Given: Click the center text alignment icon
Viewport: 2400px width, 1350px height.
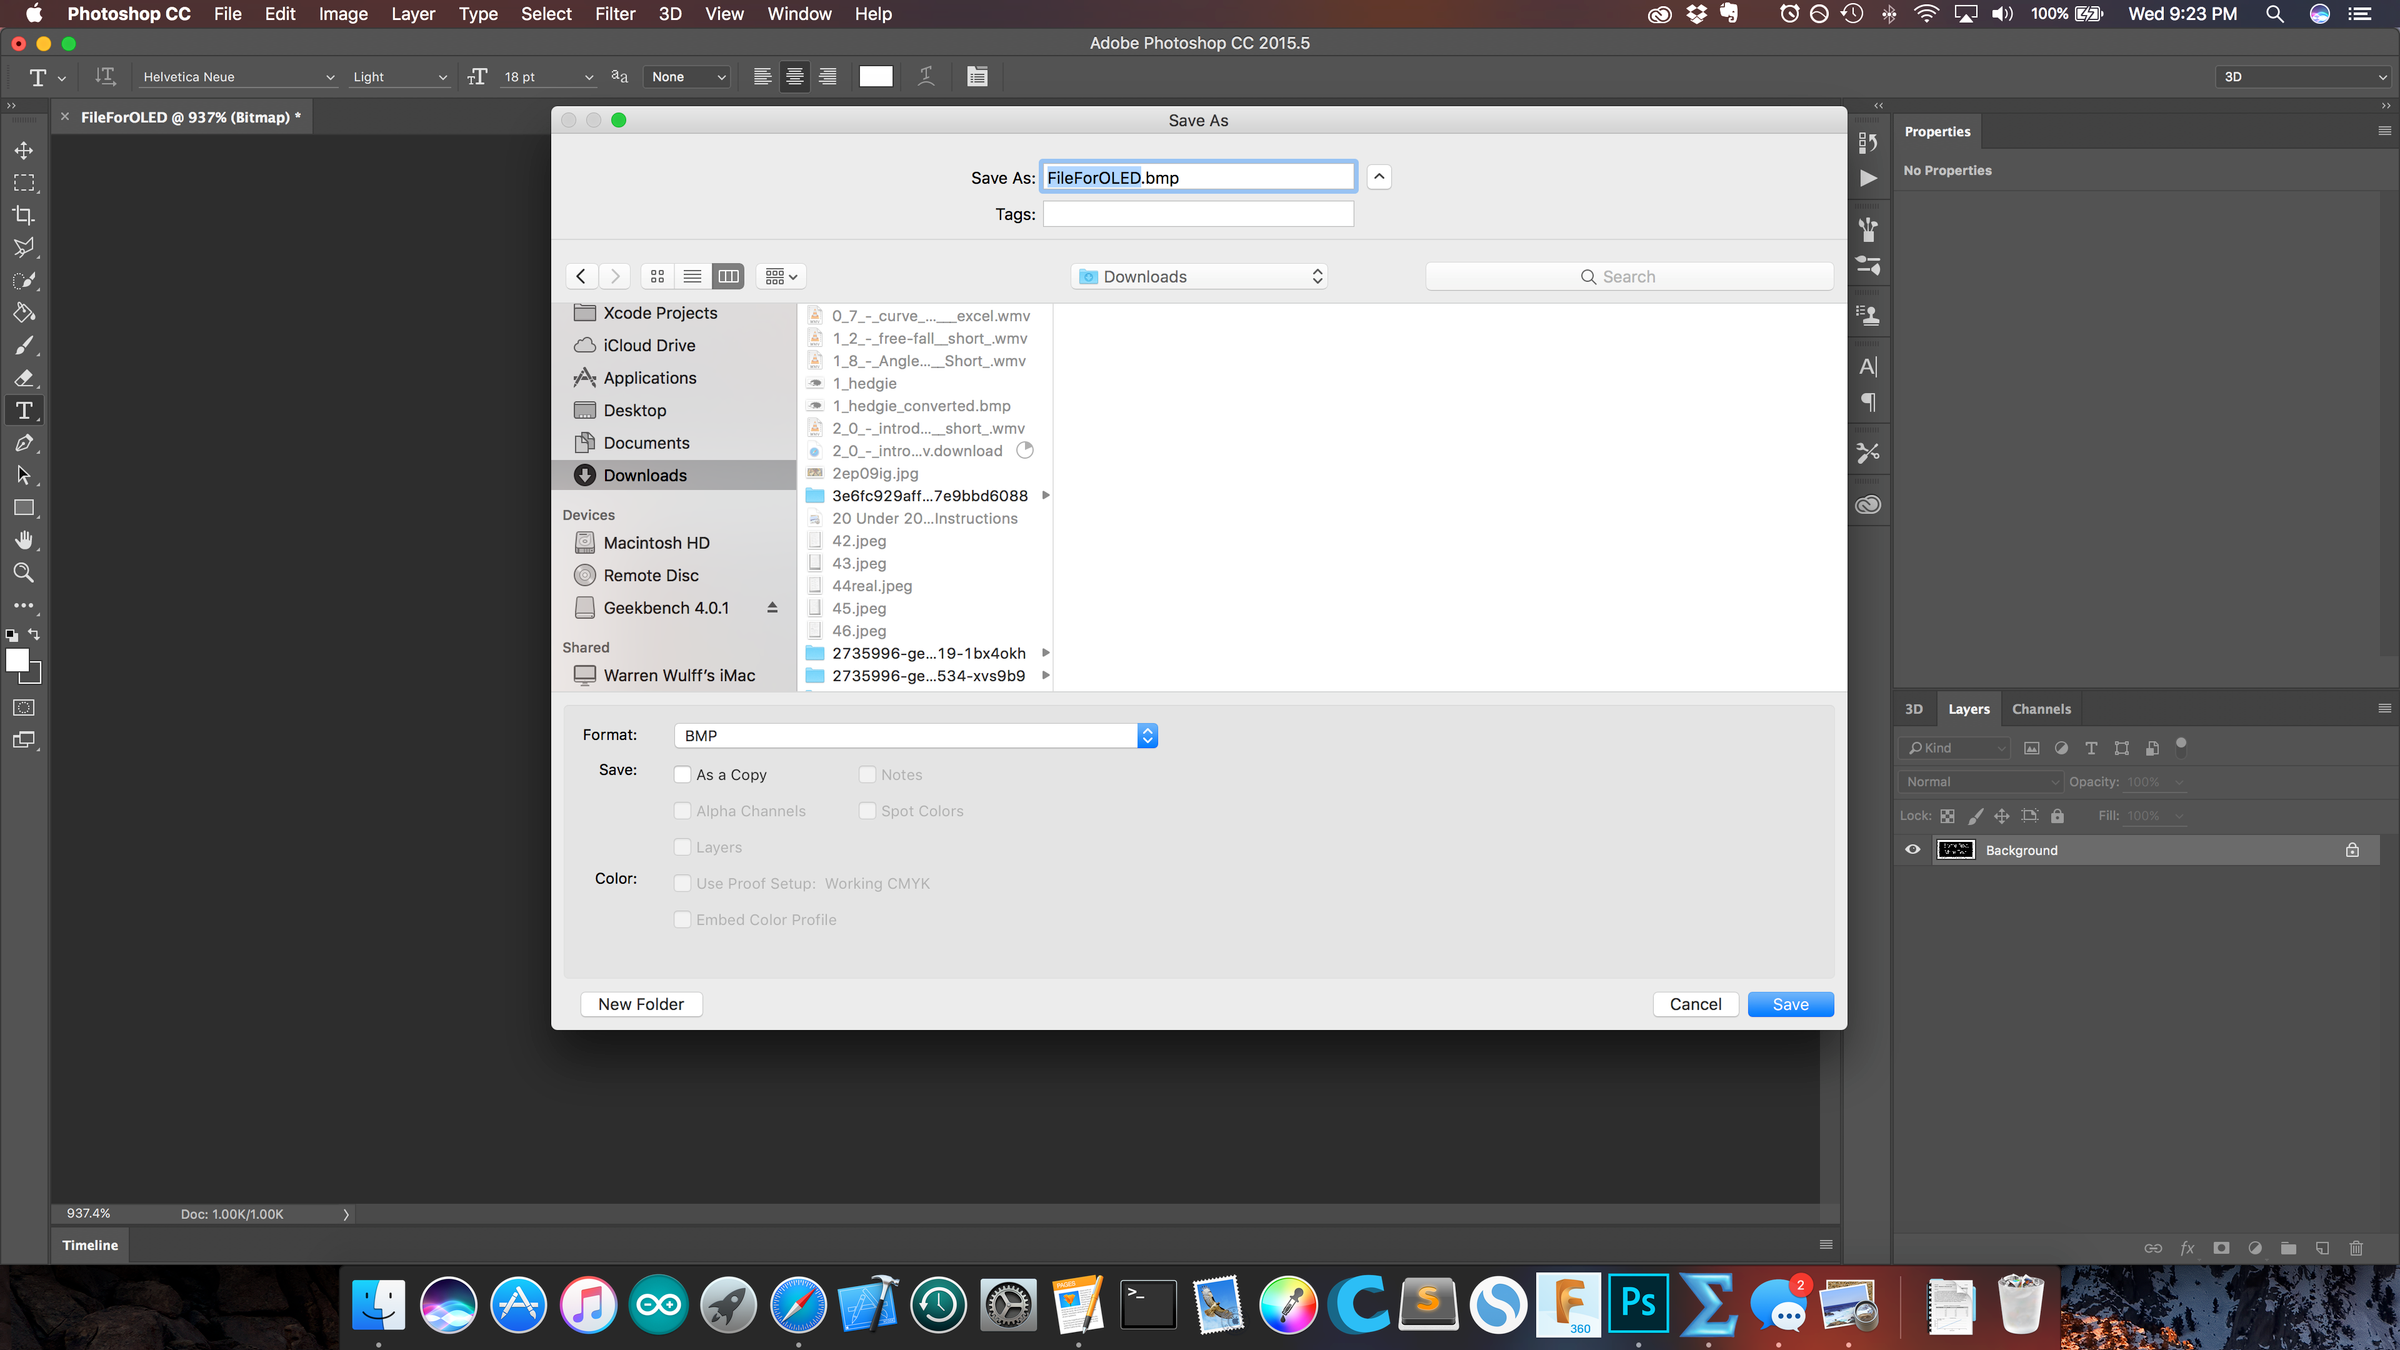Looking at the screenshot, I should (x=794, y=77).
